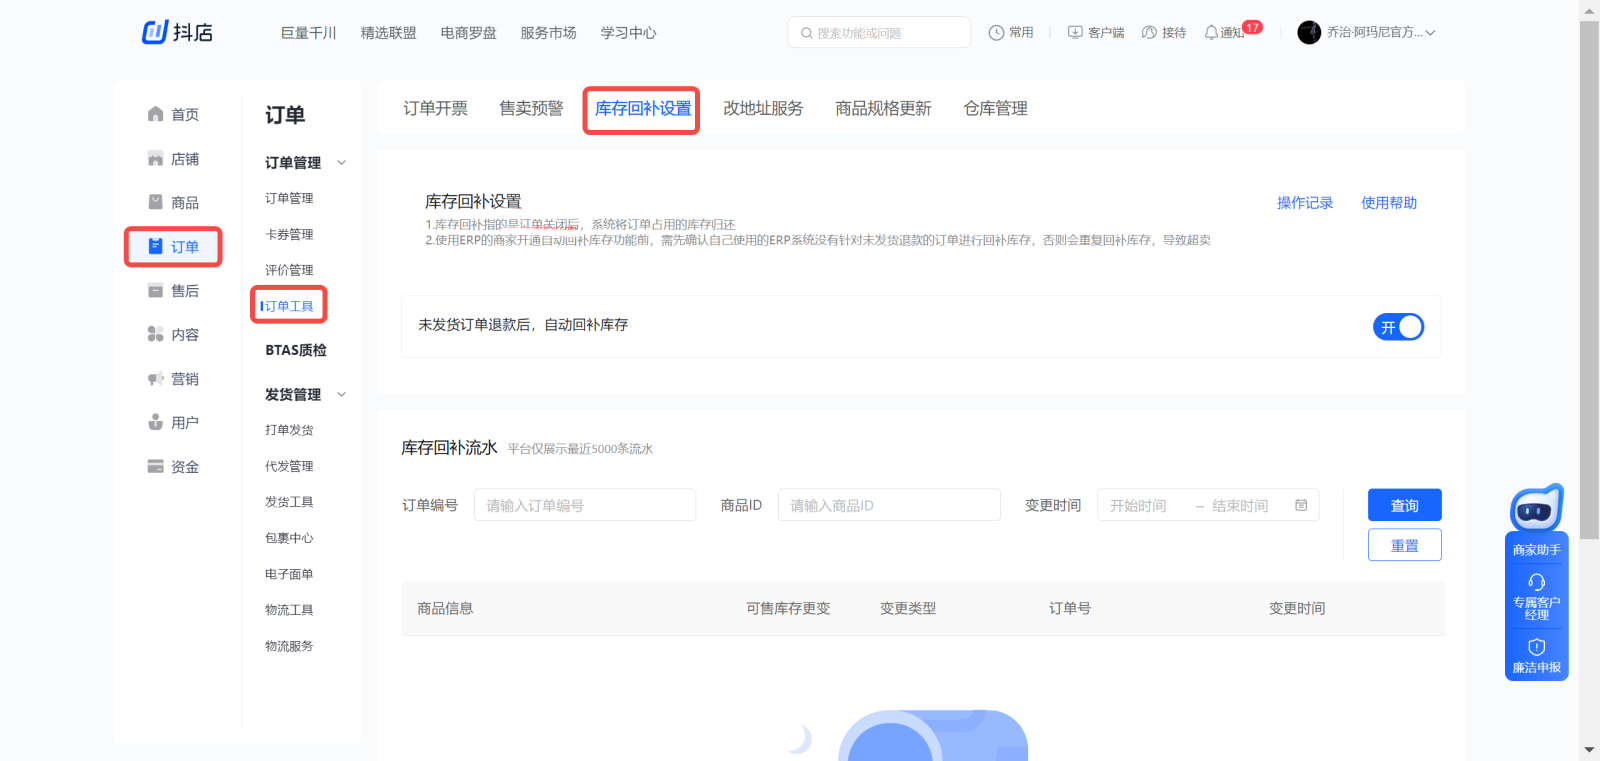Switch to the 仓库管理 tab
Image resolution: width=1600 pixels, height=761 pixels.
(x=995, y=108)
